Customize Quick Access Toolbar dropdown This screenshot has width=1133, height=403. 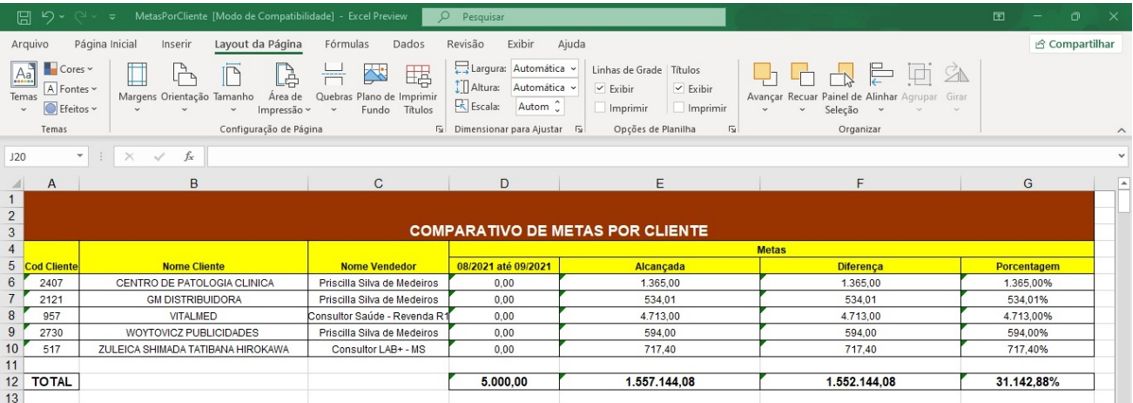point(112,16)
